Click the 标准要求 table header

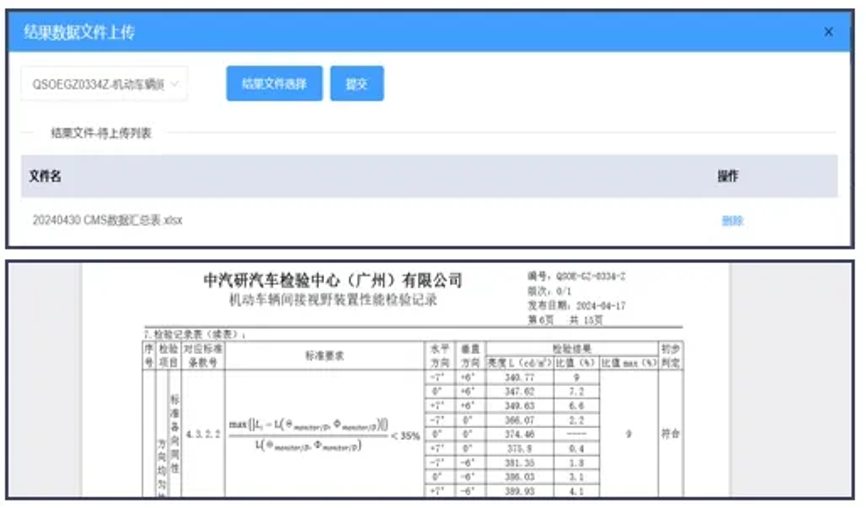[x=324, y=356]
